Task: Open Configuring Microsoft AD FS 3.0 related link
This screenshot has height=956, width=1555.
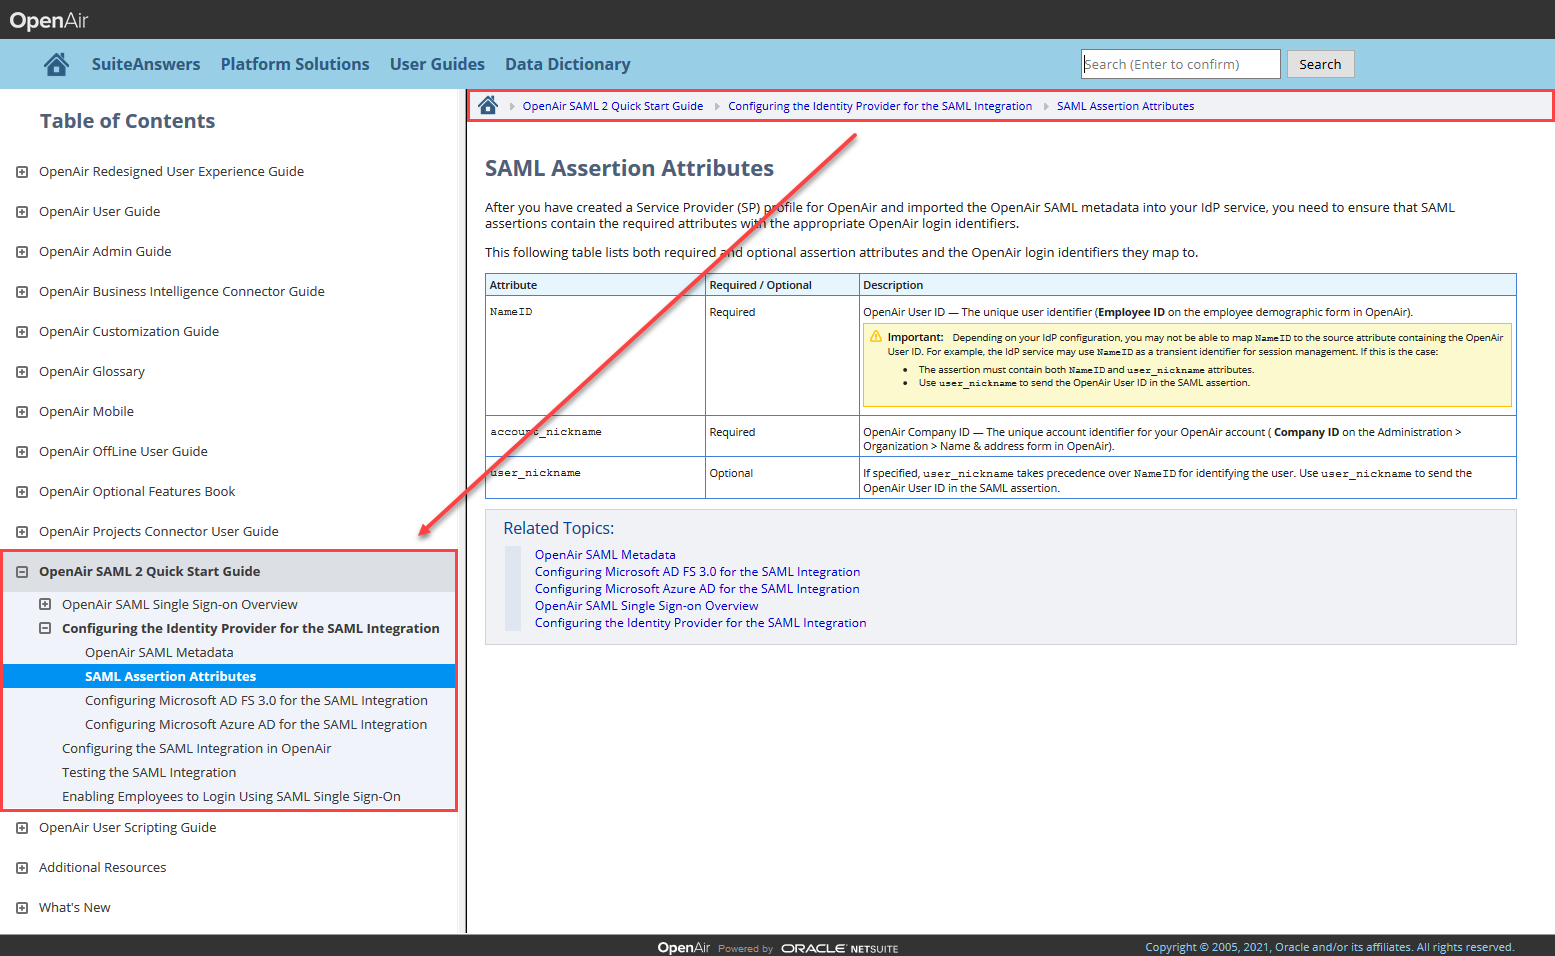Action: [x=697, y=572]
